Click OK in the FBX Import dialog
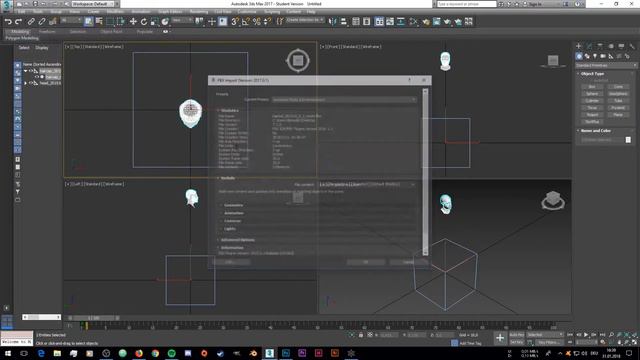Viewport: 640px width, 360px height. [x=366, y=262]
